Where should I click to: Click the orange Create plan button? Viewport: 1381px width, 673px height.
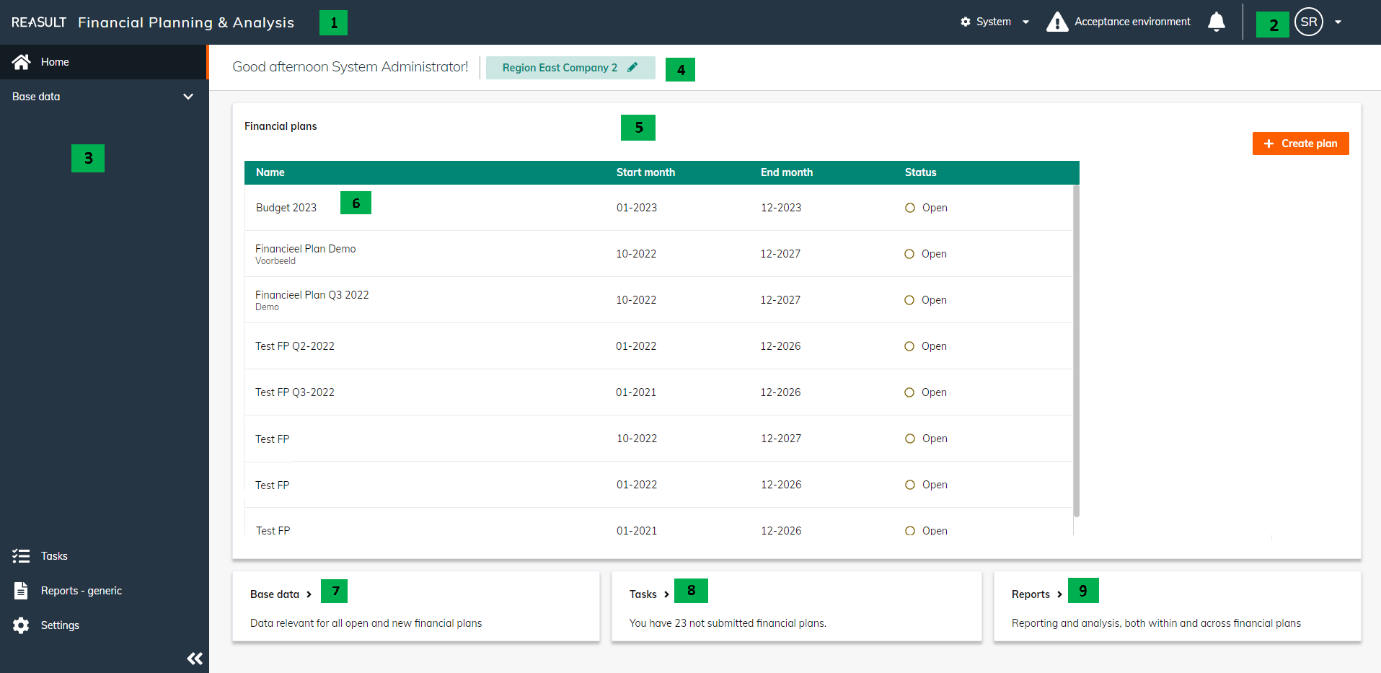click(x=1300, y=143)
